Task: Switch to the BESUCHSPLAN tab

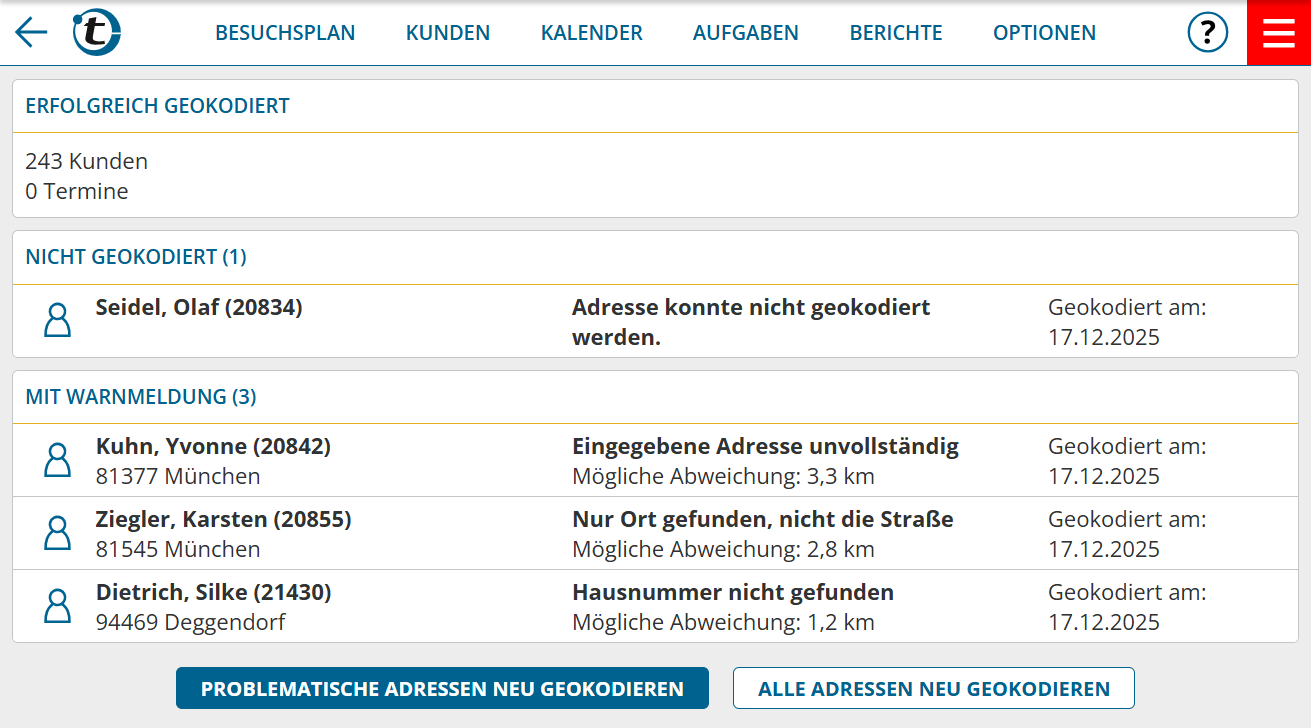Action: (285, 32)
